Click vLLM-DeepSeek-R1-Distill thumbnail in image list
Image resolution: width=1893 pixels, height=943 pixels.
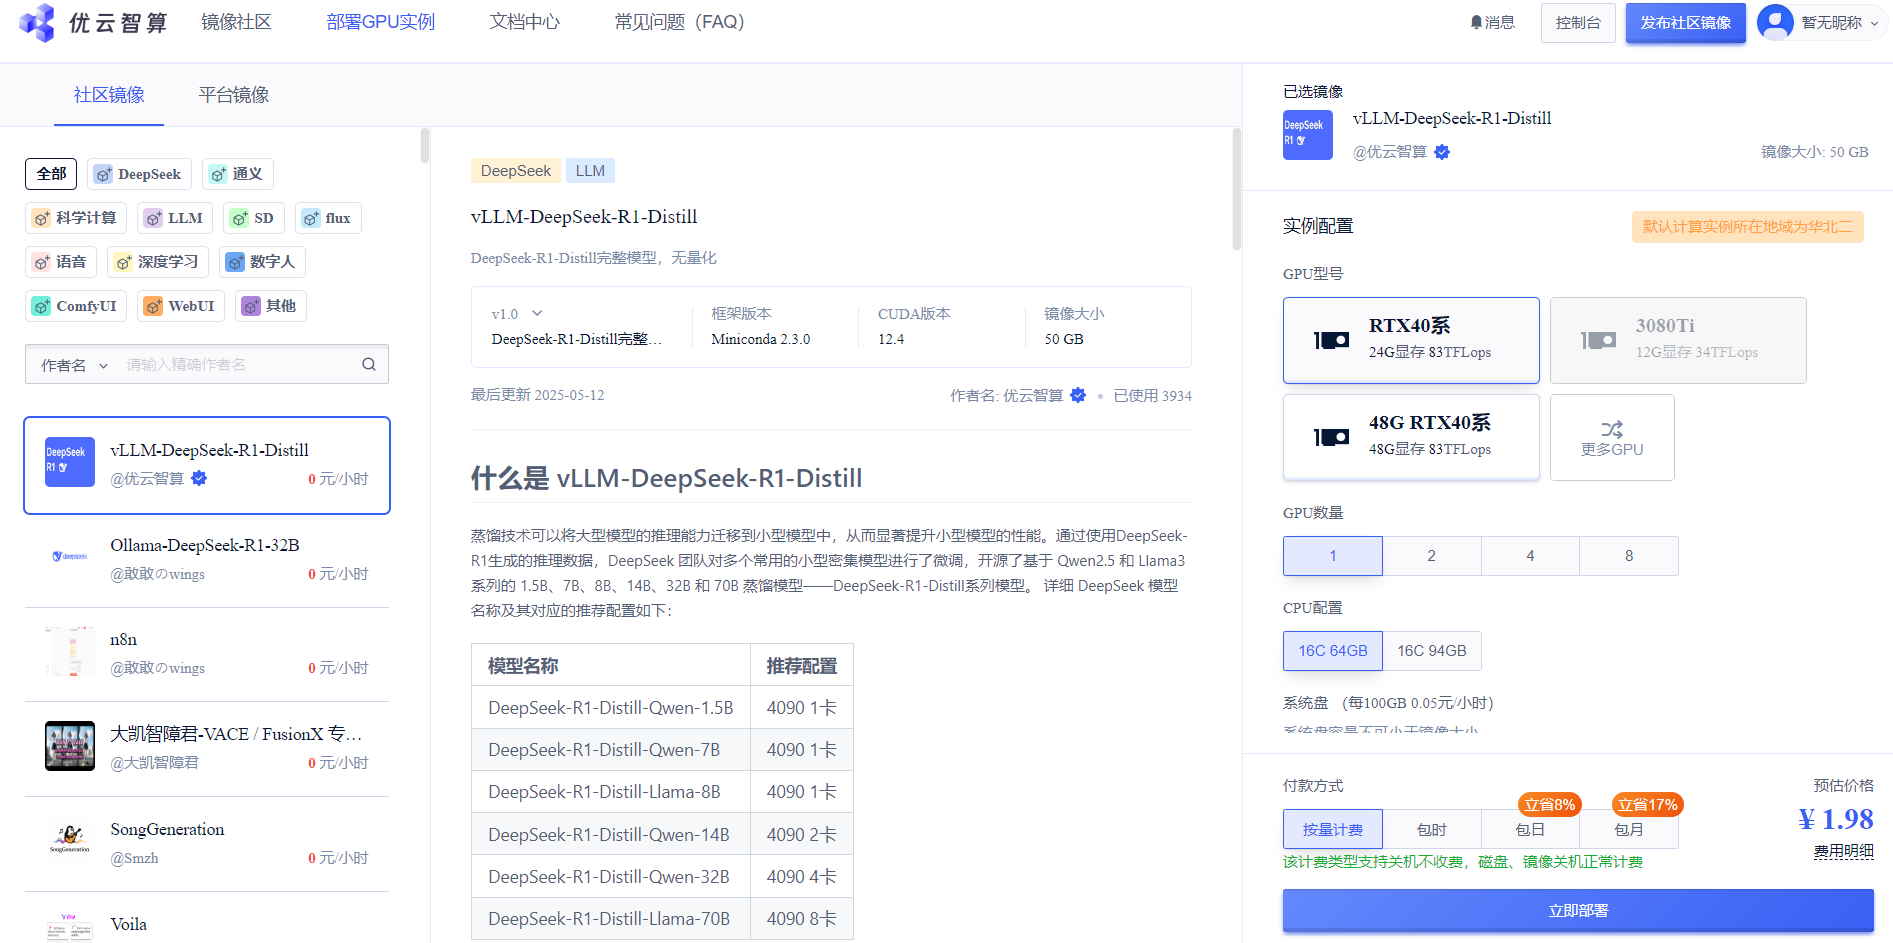pyautogui.click(x=70, y=462)
